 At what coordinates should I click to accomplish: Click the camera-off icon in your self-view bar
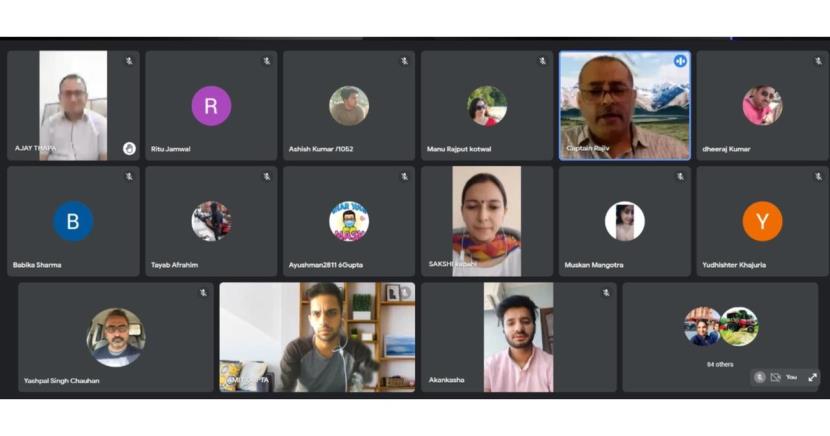click(x=775, y=377)
